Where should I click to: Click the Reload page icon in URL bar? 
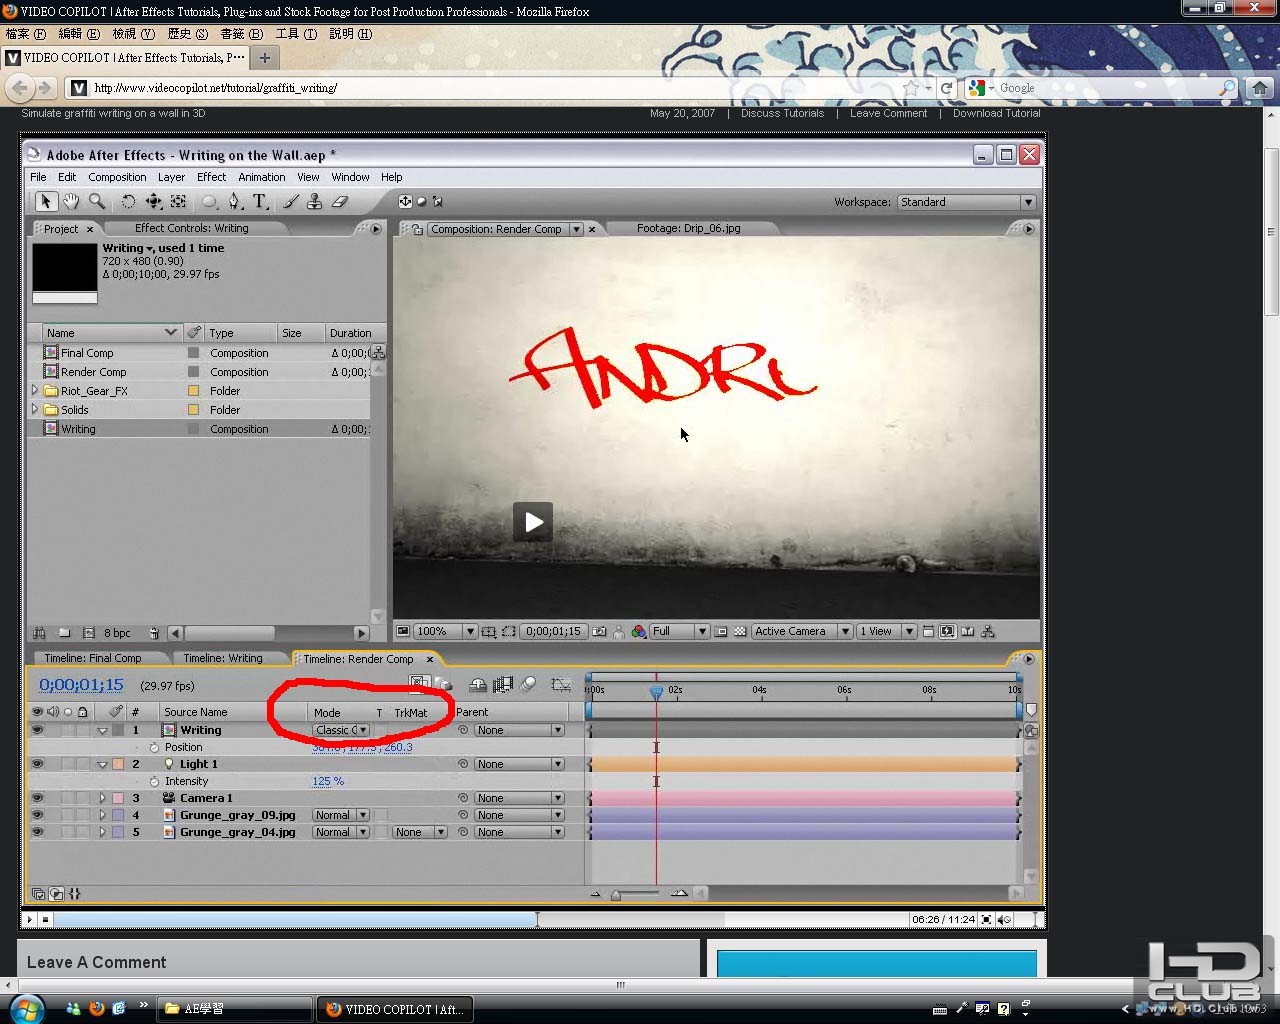pyautogui.click(x=946, y=88)
